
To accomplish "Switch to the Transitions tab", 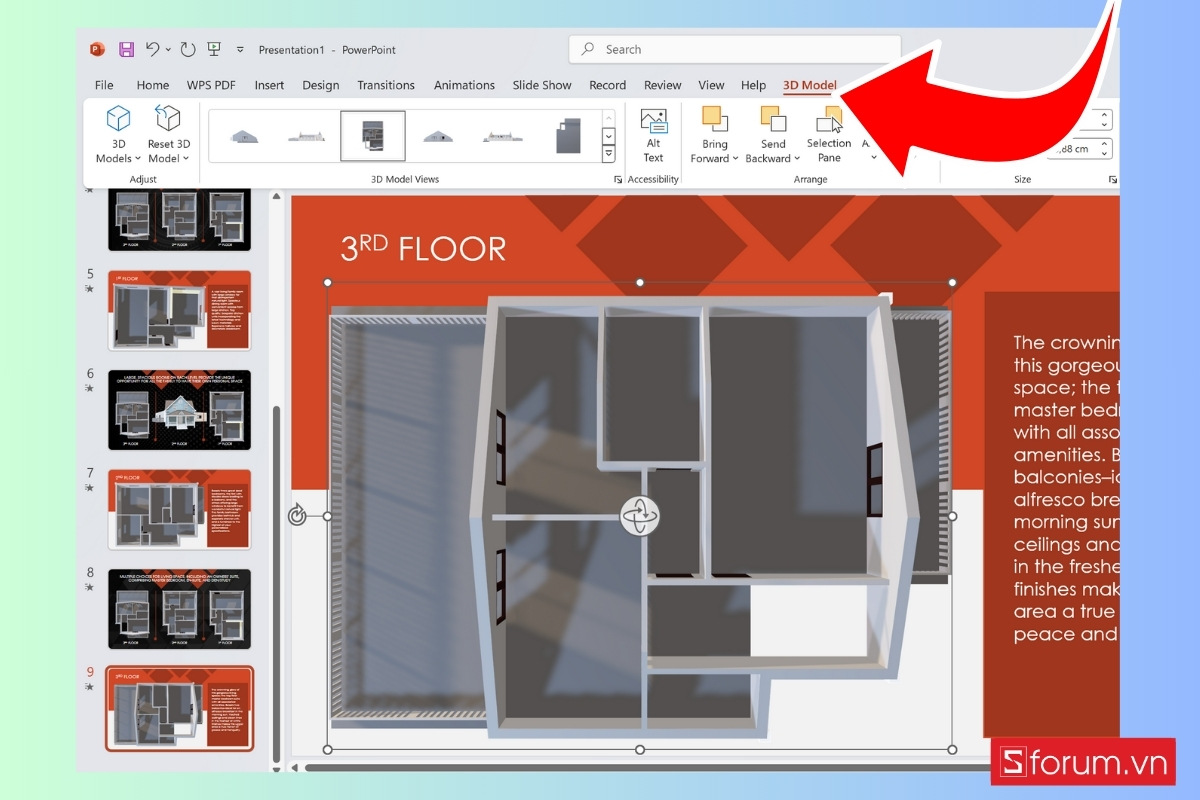I will tap(385, 85).
